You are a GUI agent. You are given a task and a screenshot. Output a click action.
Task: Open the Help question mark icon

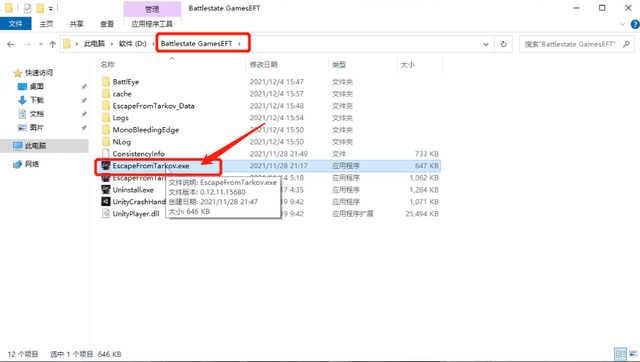[635, 24]
